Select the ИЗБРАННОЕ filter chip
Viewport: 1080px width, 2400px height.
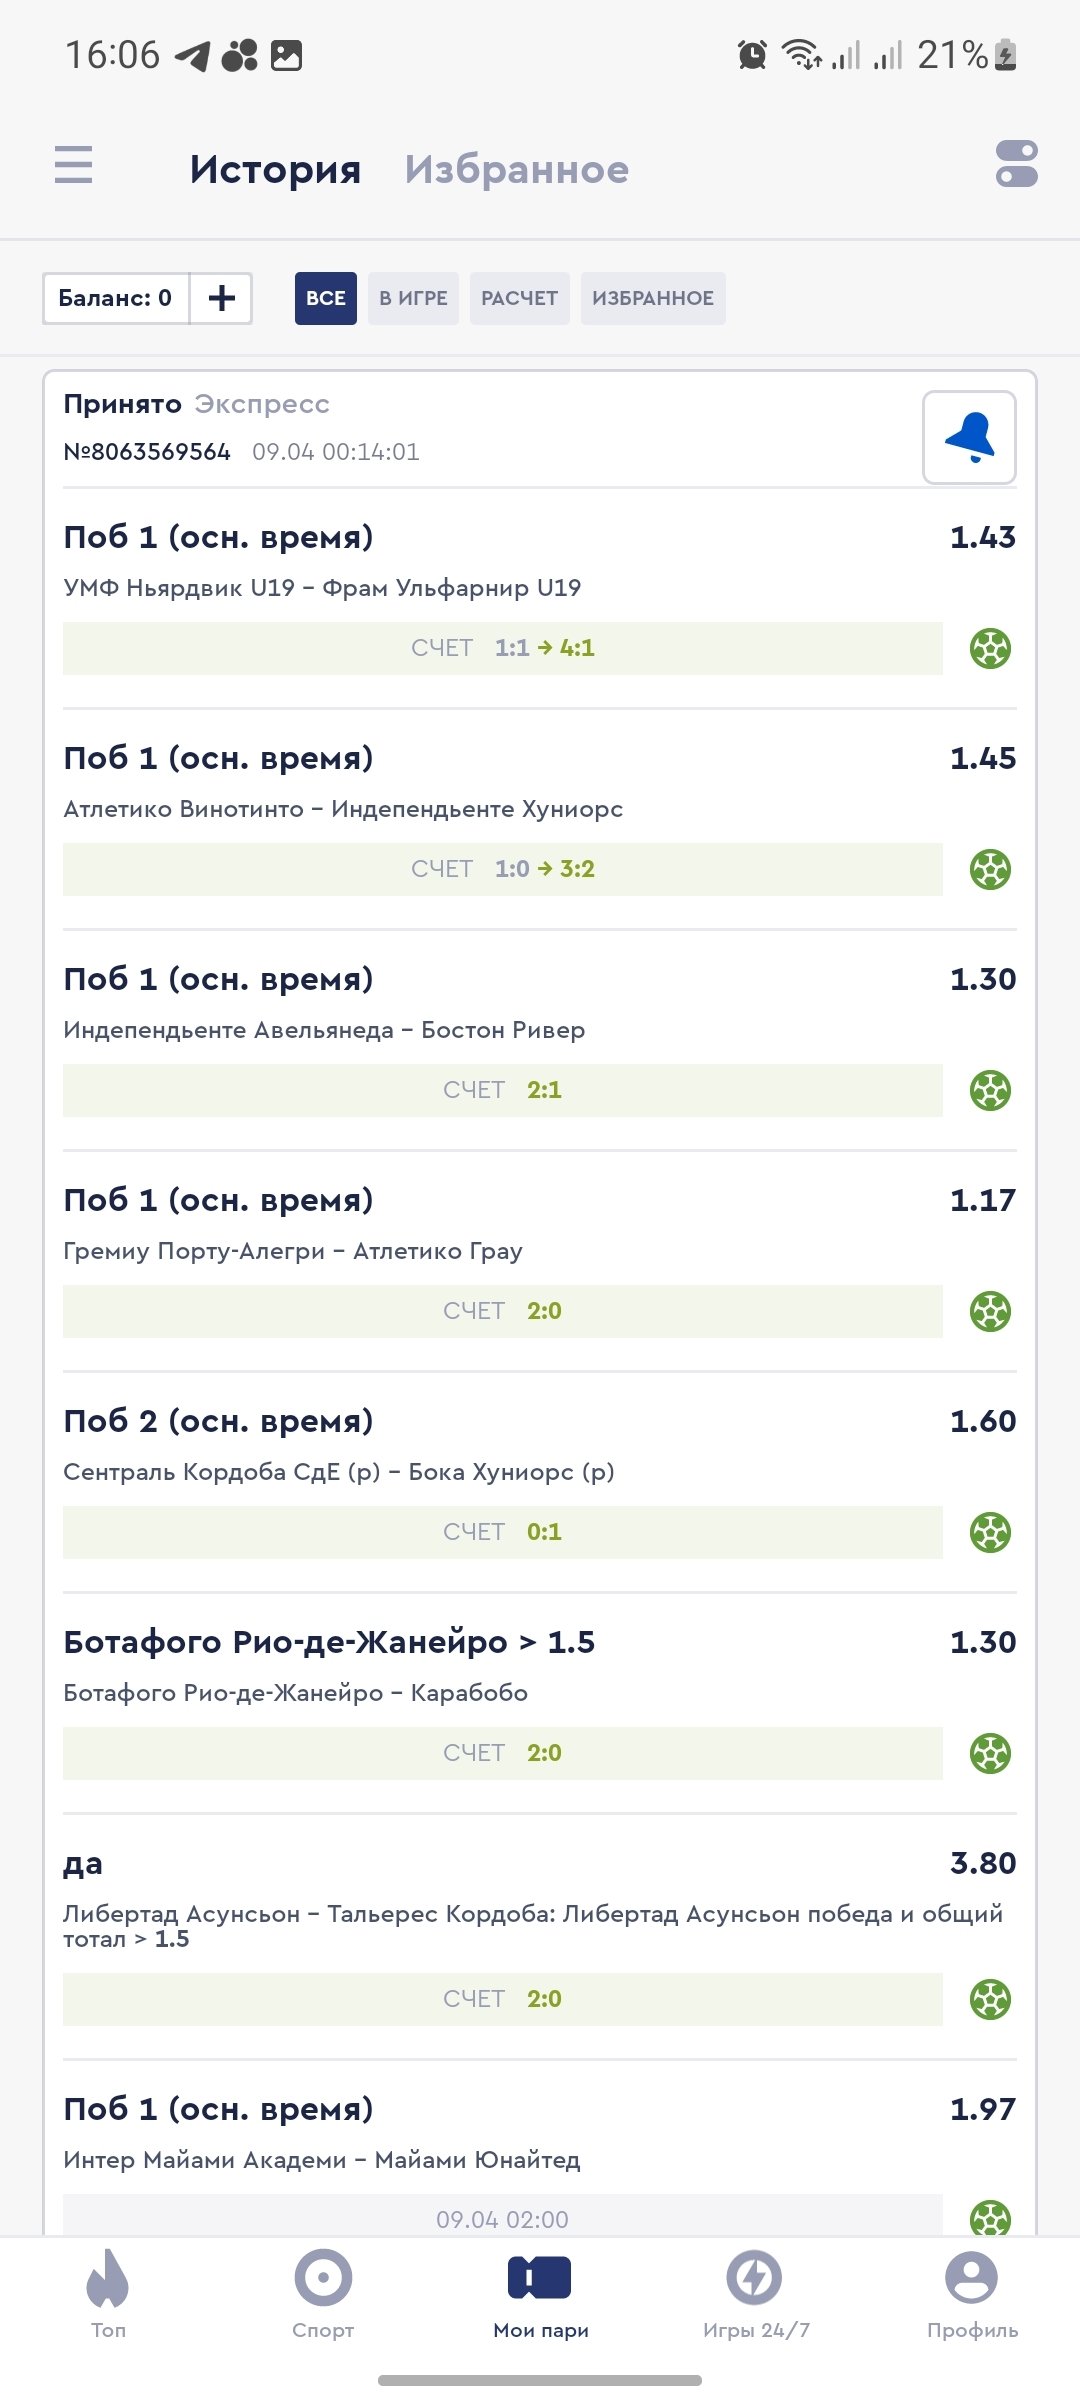click(x=652, y=298)
